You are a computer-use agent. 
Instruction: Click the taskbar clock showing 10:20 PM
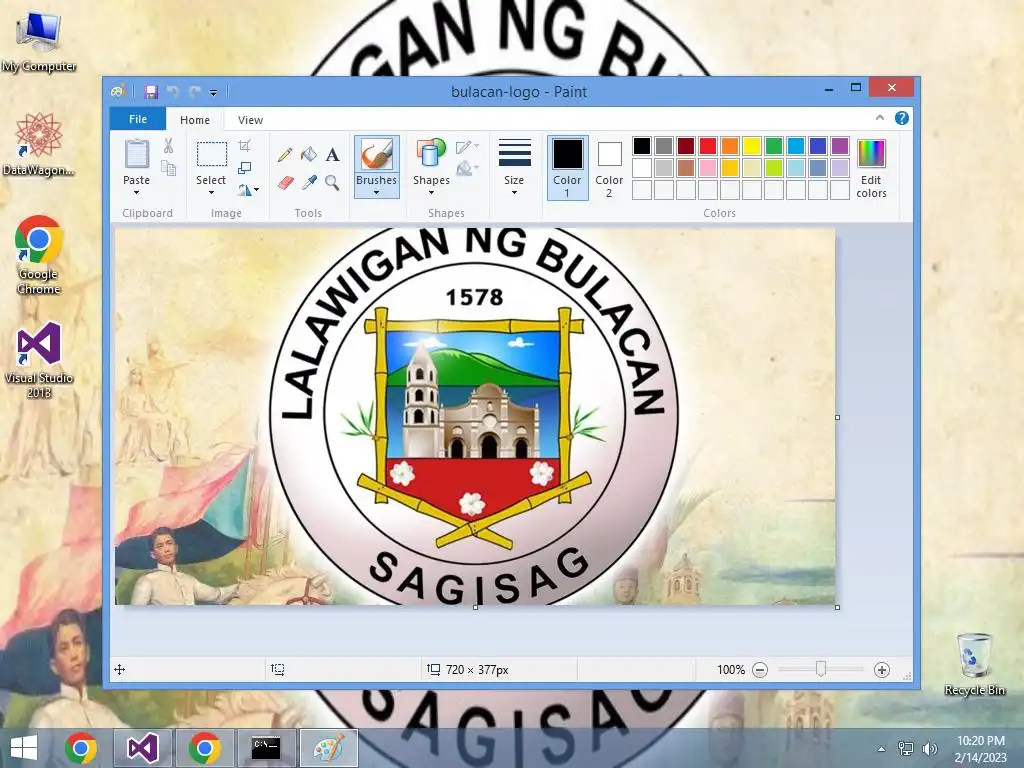coord(981,748)
